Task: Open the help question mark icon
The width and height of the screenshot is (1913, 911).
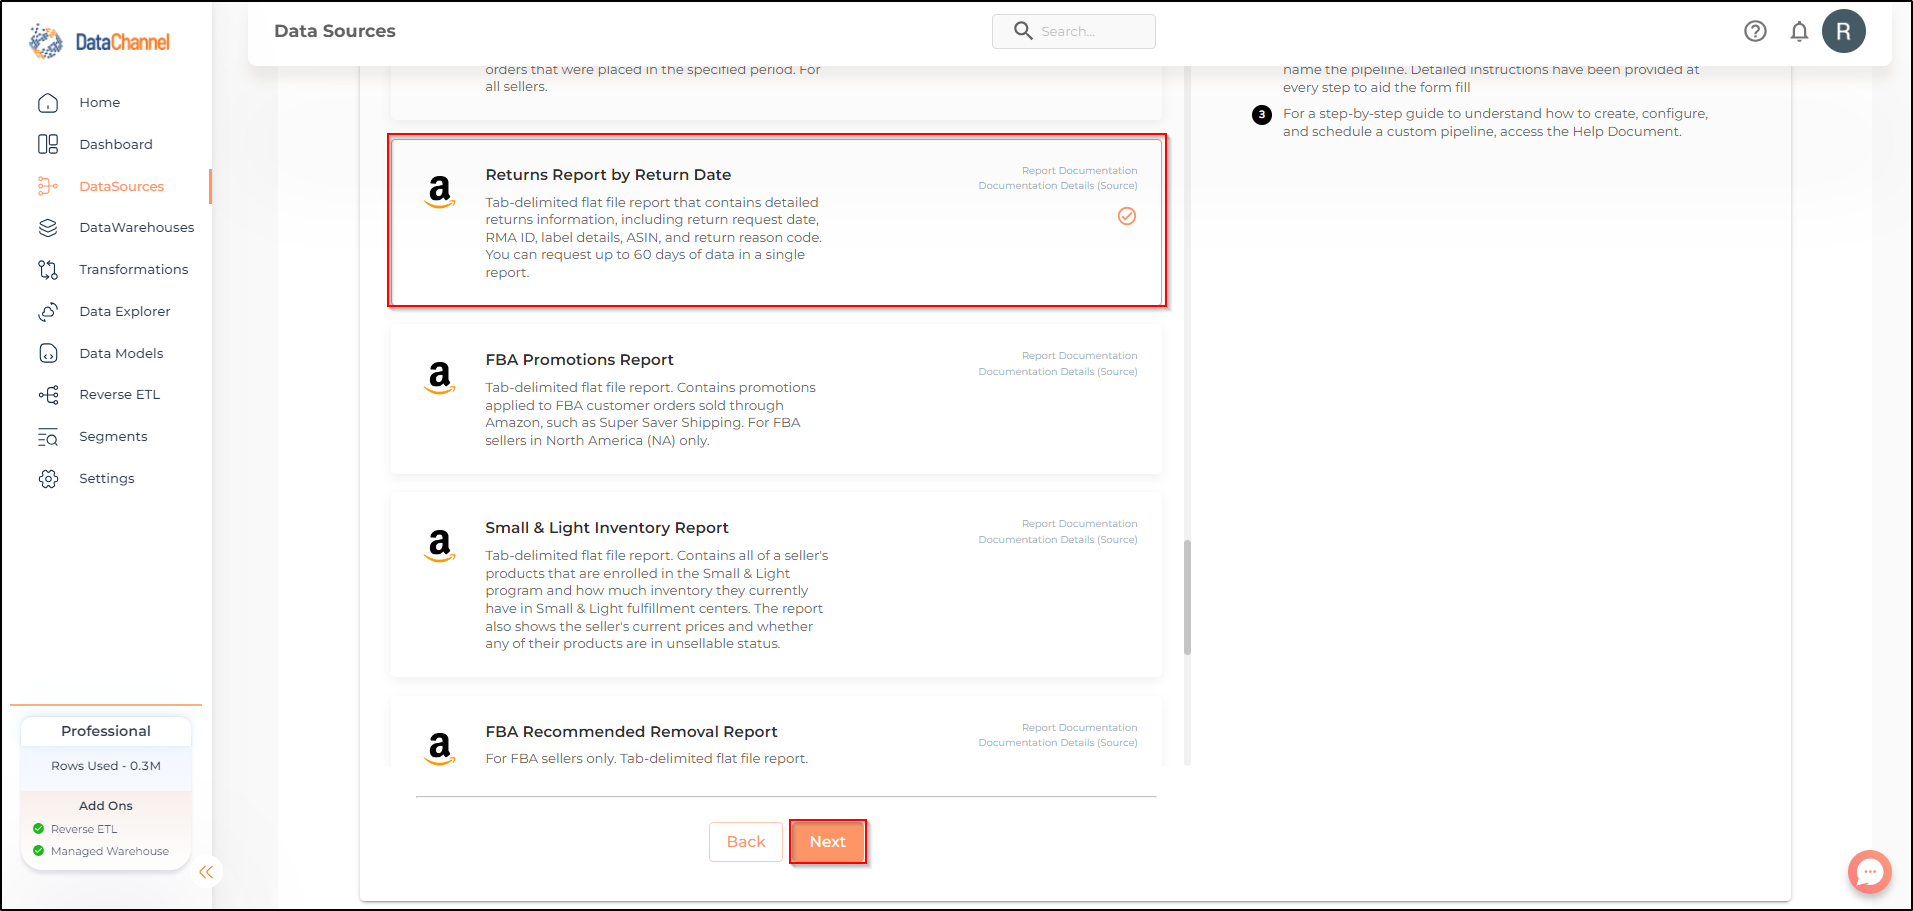Action: click(1755, 31)
